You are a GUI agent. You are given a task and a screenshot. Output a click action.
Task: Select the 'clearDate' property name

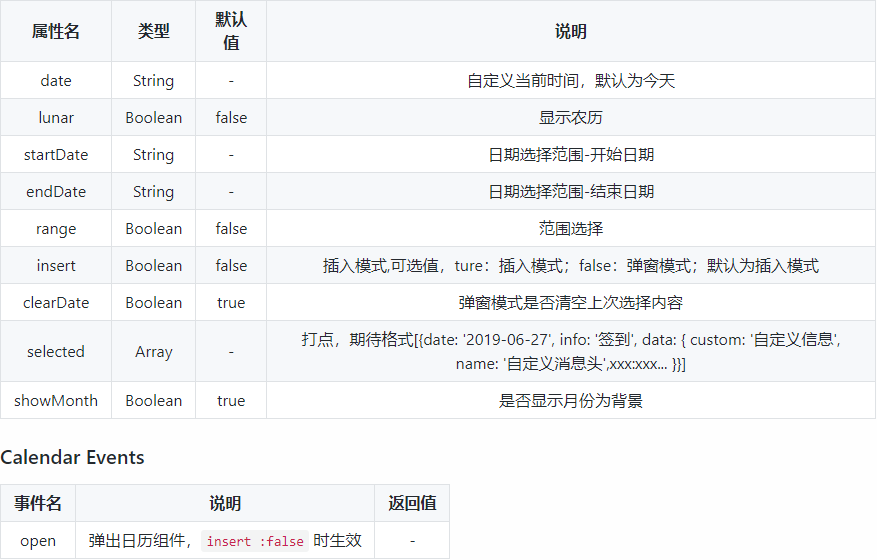[56, 302]
